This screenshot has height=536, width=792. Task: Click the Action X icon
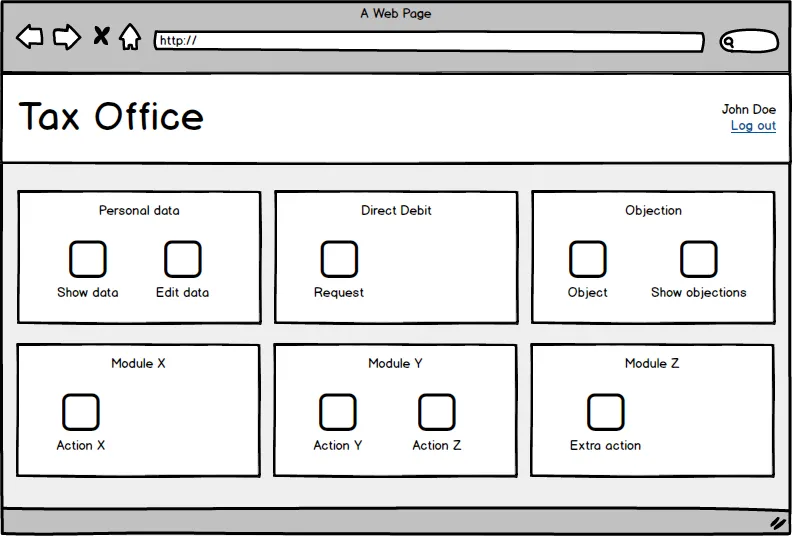point(81,412)
